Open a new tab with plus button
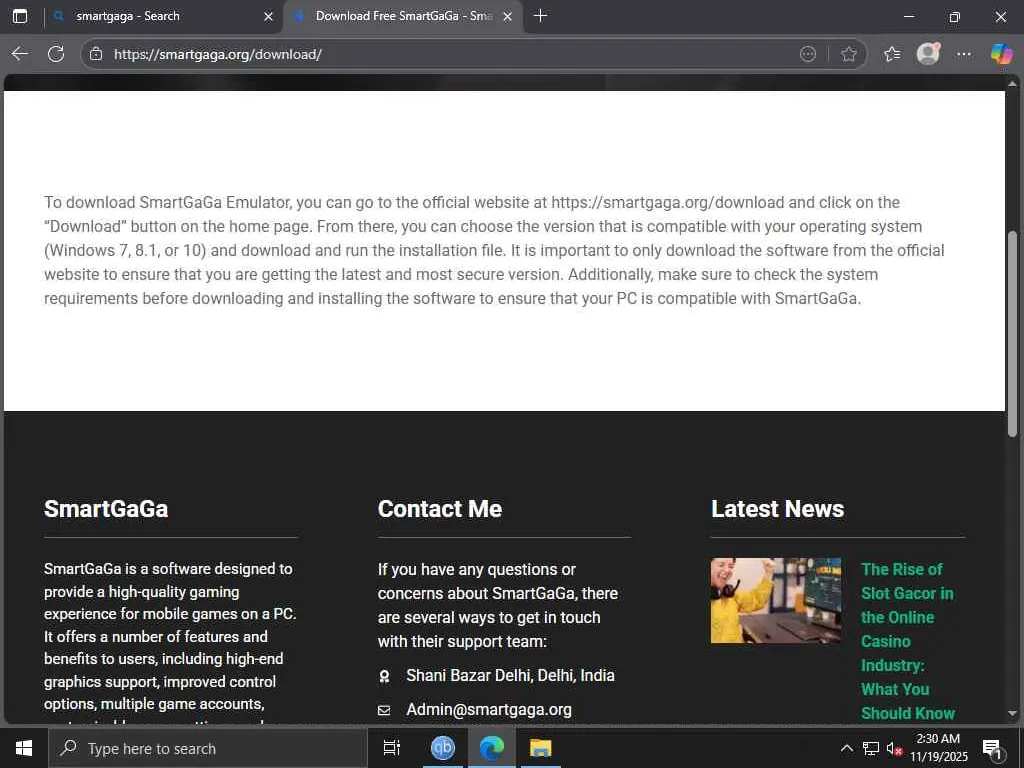 (x=540, y=16)
